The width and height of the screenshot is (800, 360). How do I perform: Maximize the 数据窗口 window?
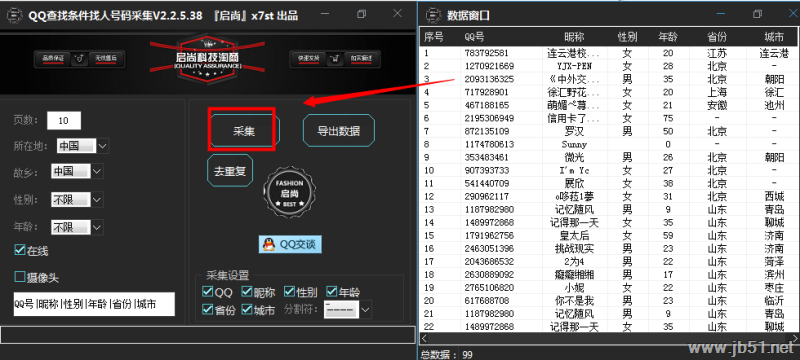click(x=757, y=14)
